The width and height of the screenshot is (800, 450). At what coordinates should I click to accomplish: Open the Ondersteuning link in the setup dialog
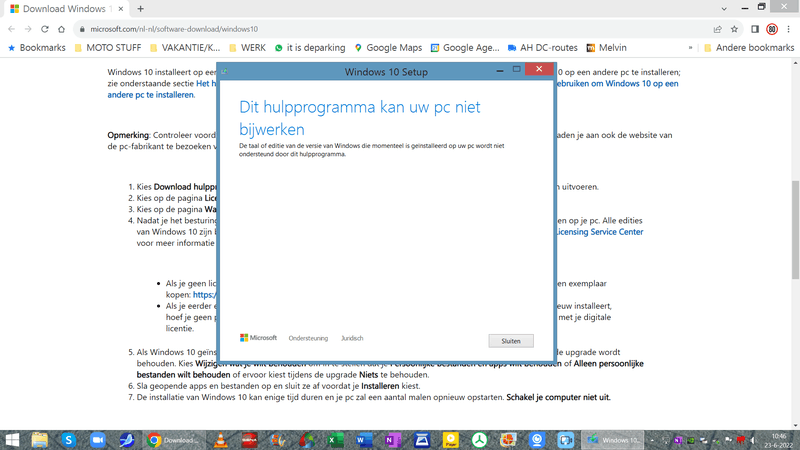point(308,338)
